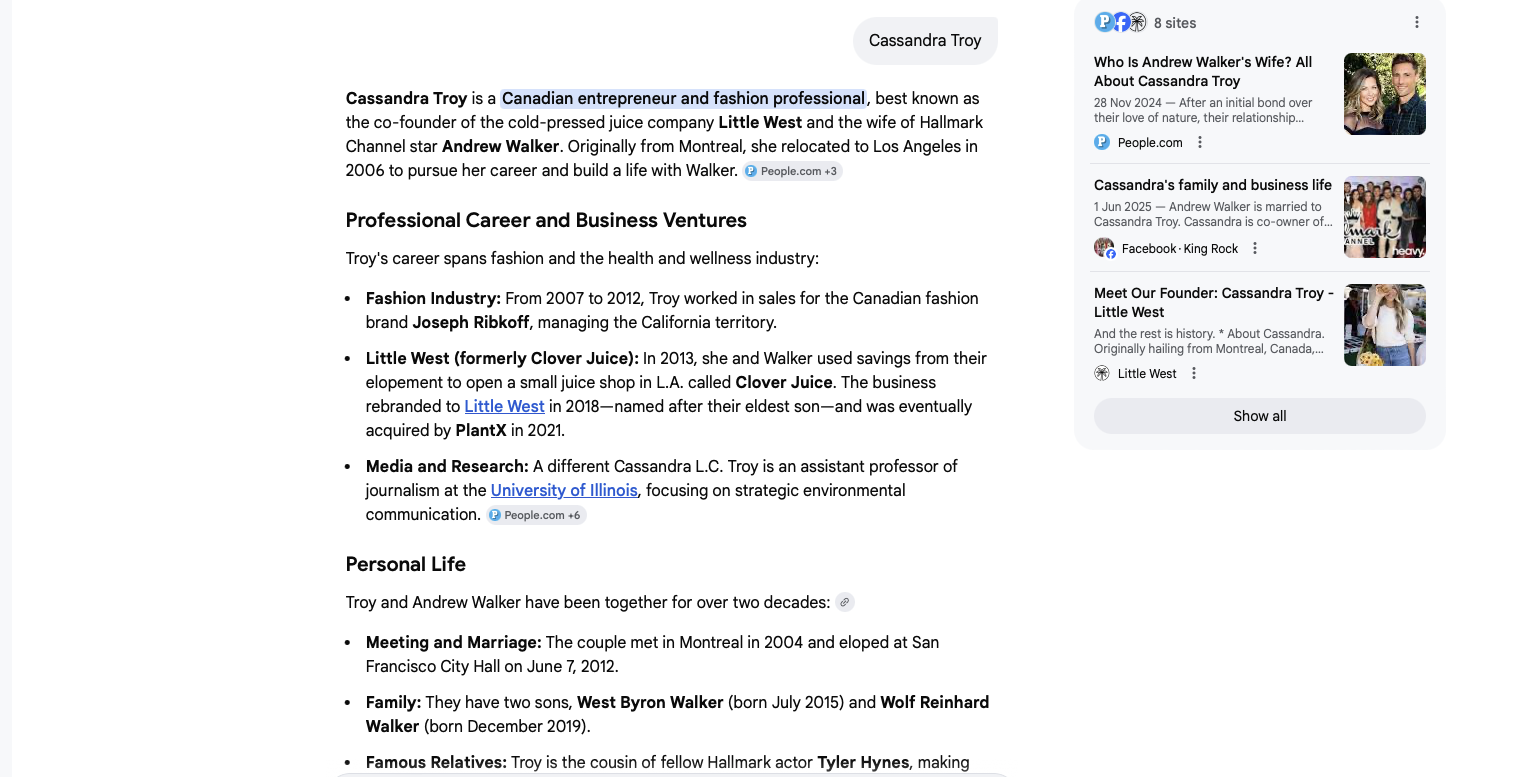Open three-dot menu next to Facebook King Rock

tap(1255, 248)
